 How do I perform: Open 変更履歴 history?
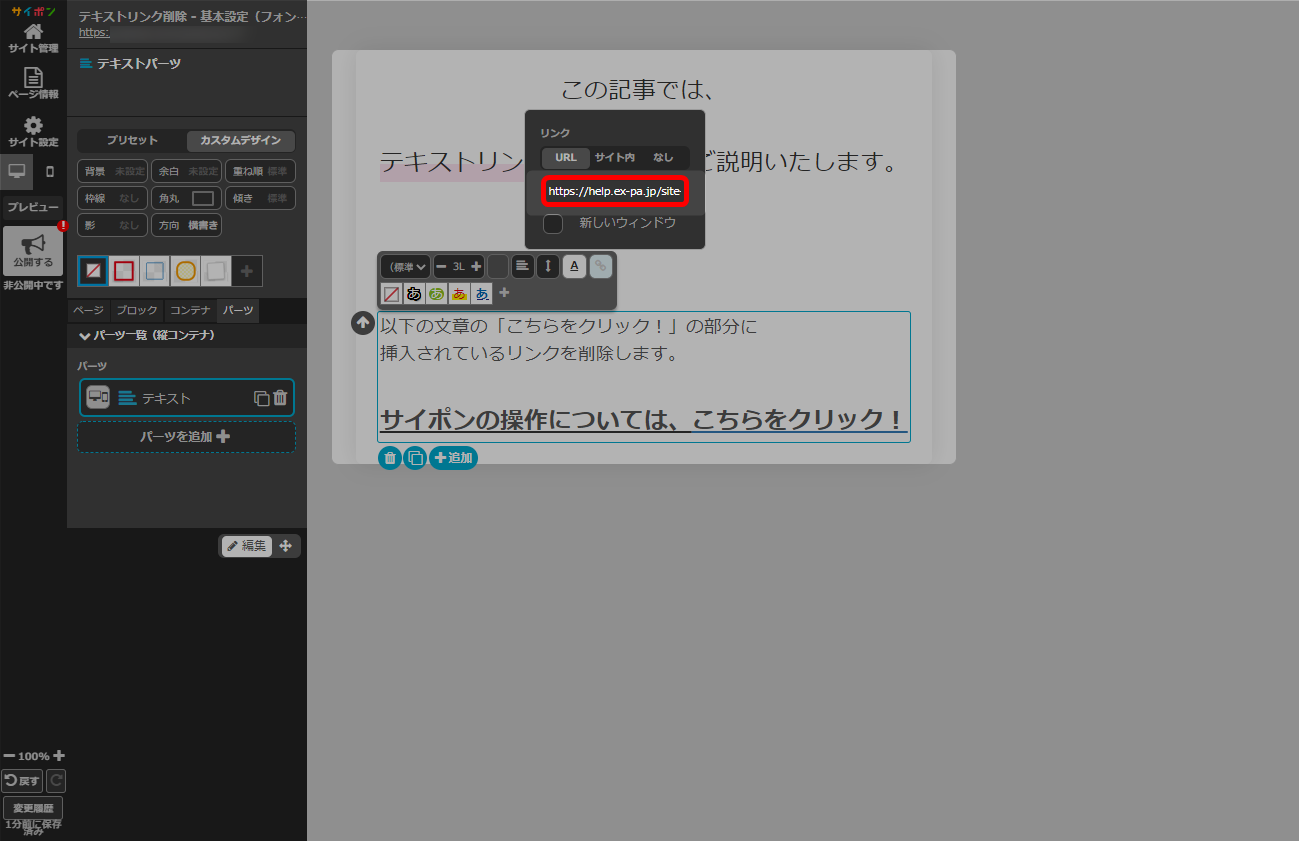point(33,807)
